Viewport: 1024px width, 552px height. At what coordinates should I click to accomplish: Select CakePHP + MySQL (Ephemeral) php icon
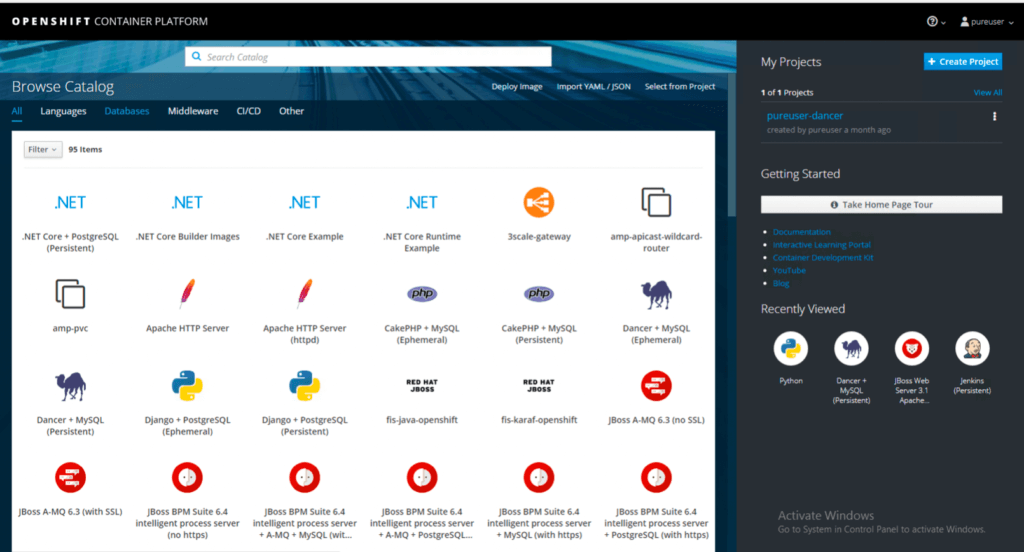point(422,294)
